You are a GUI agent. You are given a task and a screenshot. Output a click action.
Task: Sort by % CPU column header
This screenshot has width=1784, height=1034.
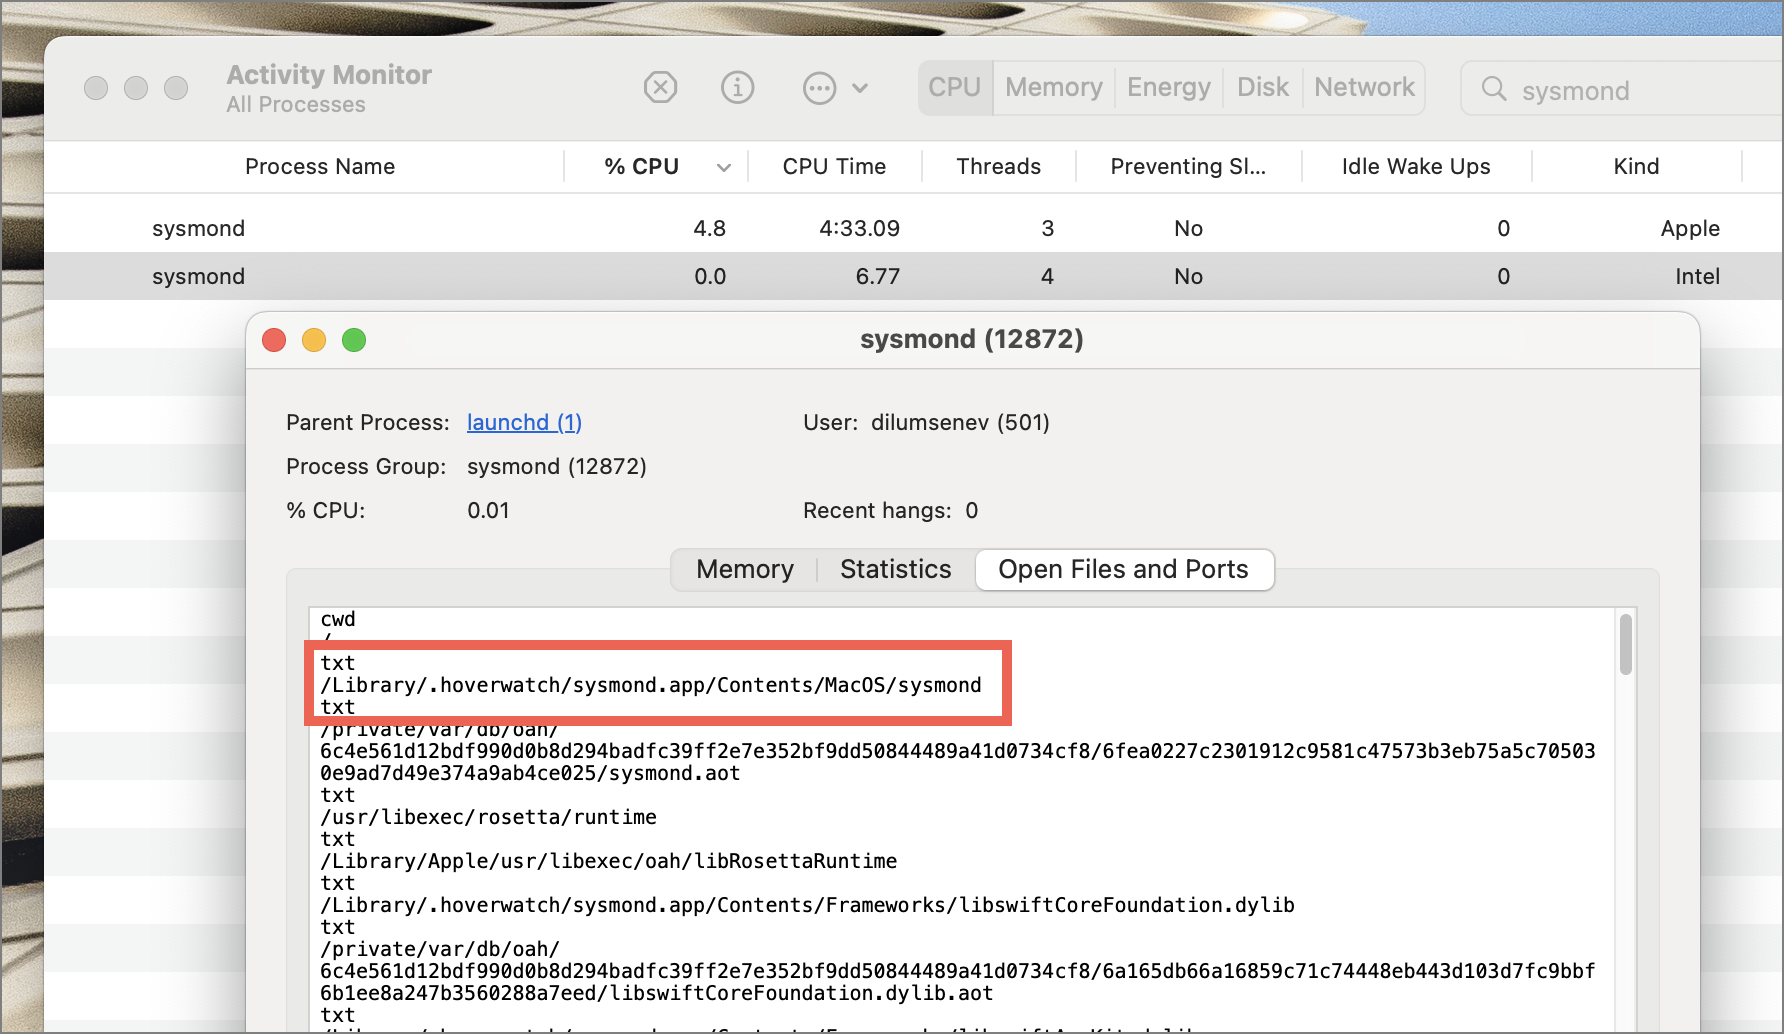point(642,167)
